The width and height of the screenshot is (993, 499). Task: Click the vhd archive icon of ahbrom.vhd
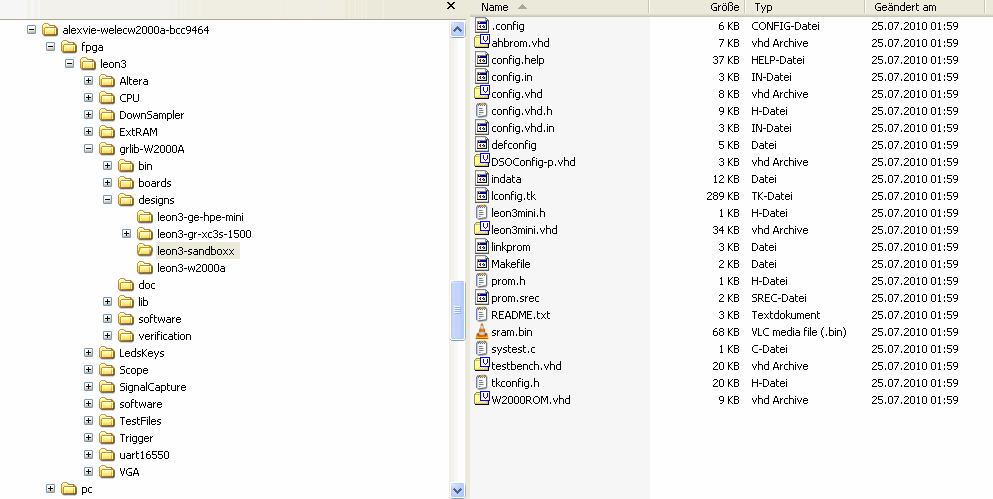click(482, 42)
